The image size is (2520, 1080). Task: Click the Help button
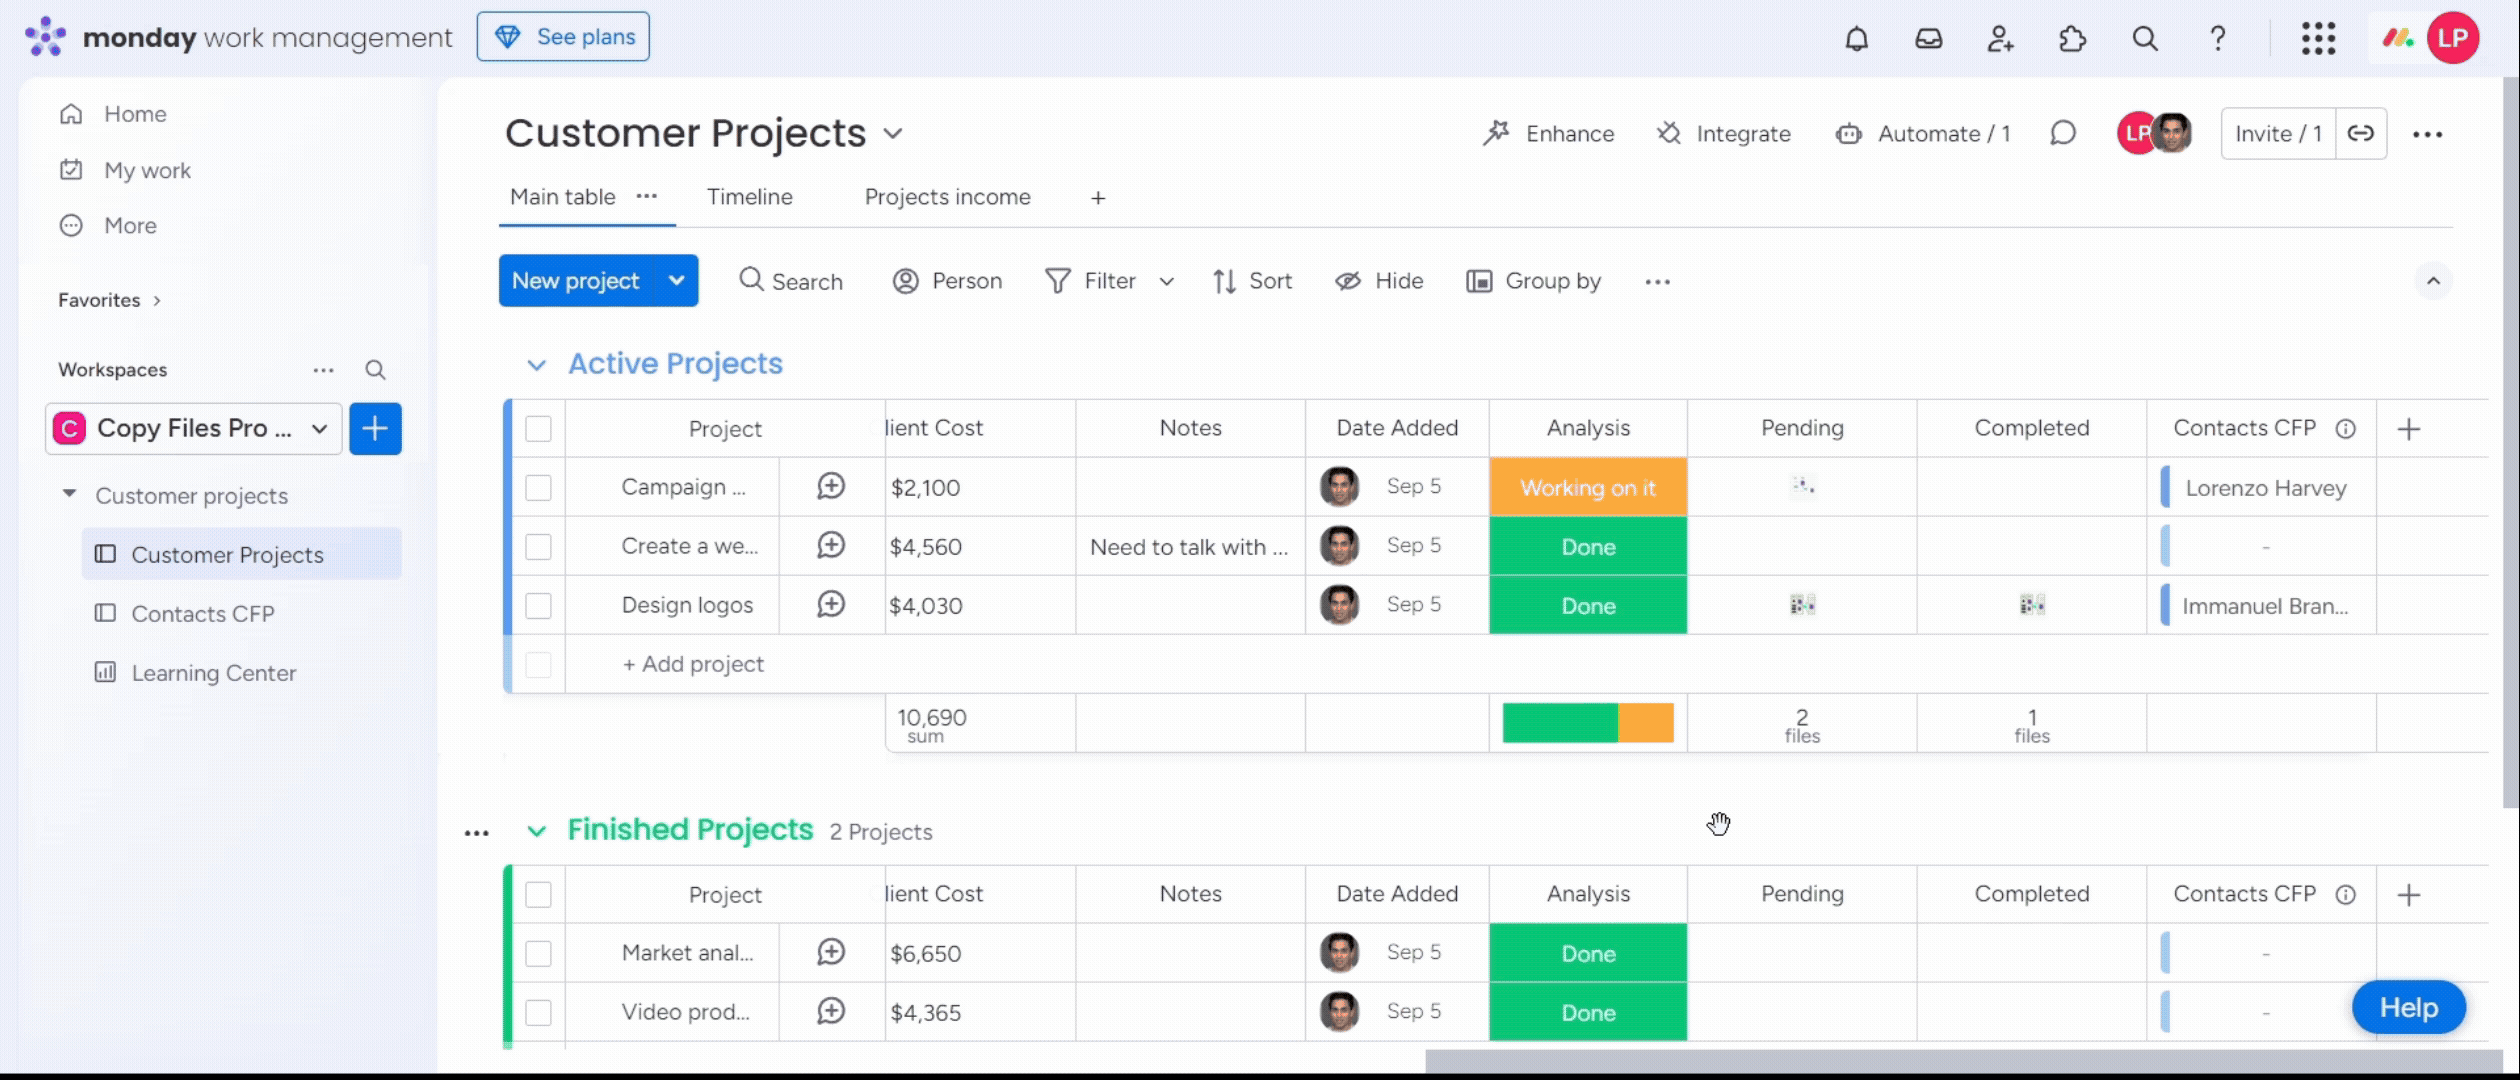click(2407, 1007)
